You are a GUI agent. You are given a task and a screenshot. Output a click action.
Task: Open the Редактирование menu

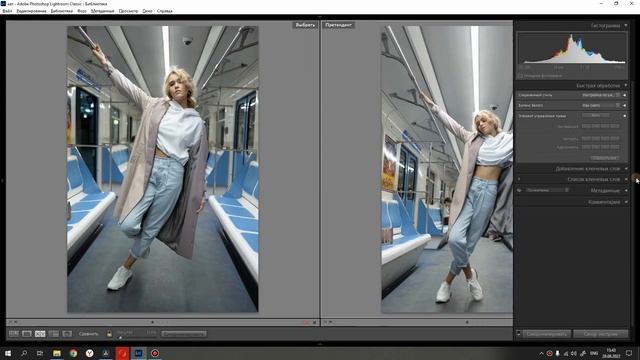pyautogui.click(x=31, y=11)
